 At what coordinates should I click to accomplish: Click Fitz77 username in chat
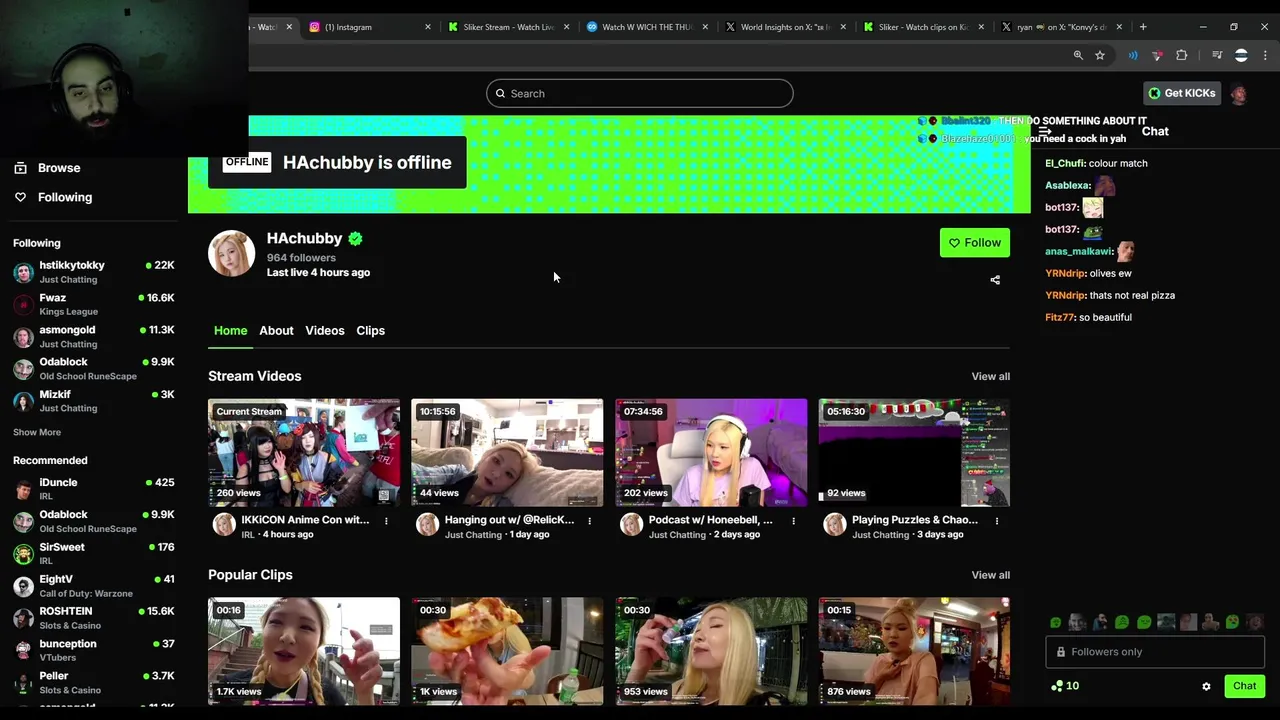point(1059,317)
